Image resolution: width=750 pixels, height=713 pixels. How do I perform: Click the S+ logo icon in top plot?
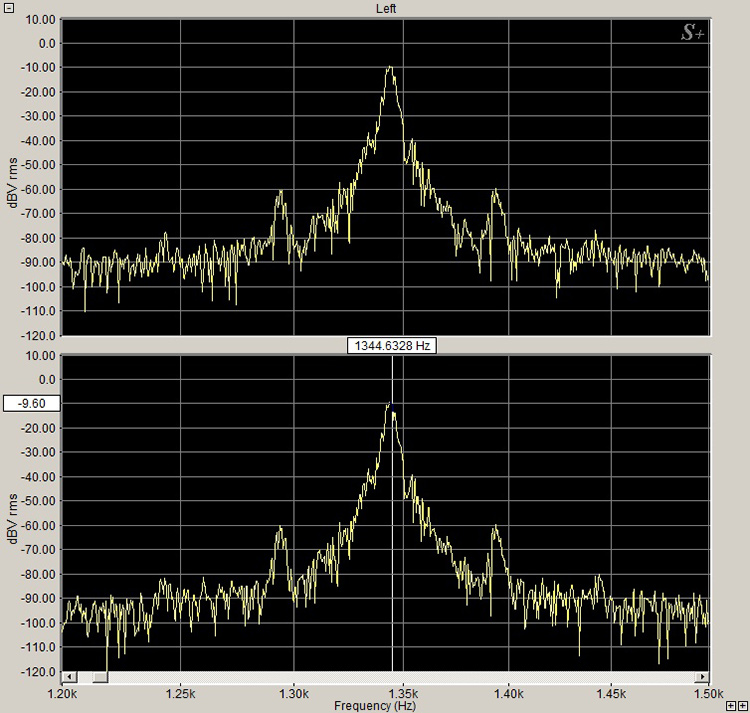click(x=692, y=33)
